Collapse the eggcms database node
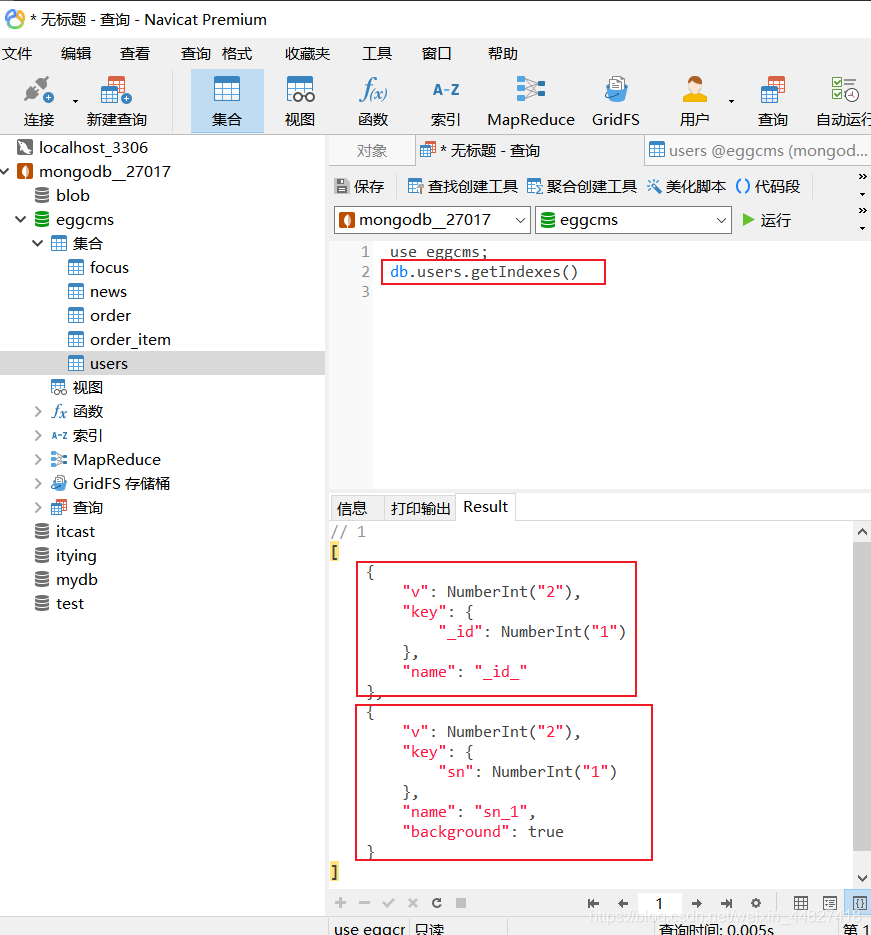 [x=20, y=219]
